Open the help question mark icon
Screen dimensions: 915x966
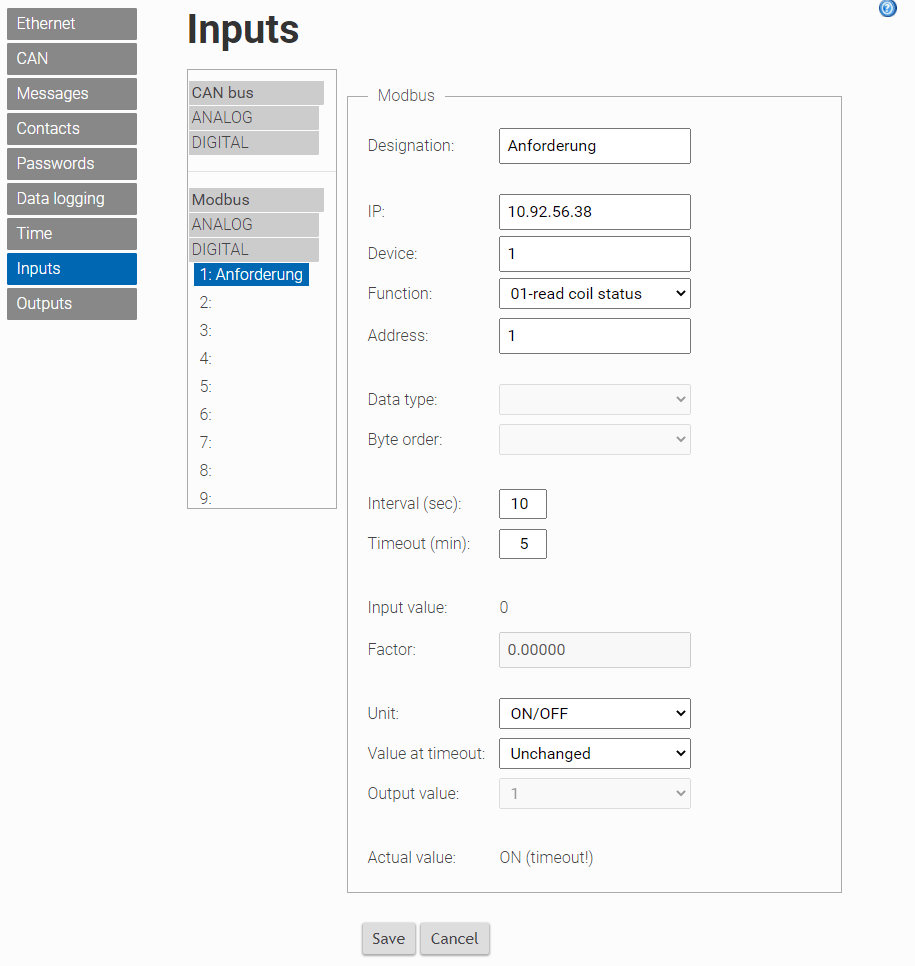coord(887,9)
